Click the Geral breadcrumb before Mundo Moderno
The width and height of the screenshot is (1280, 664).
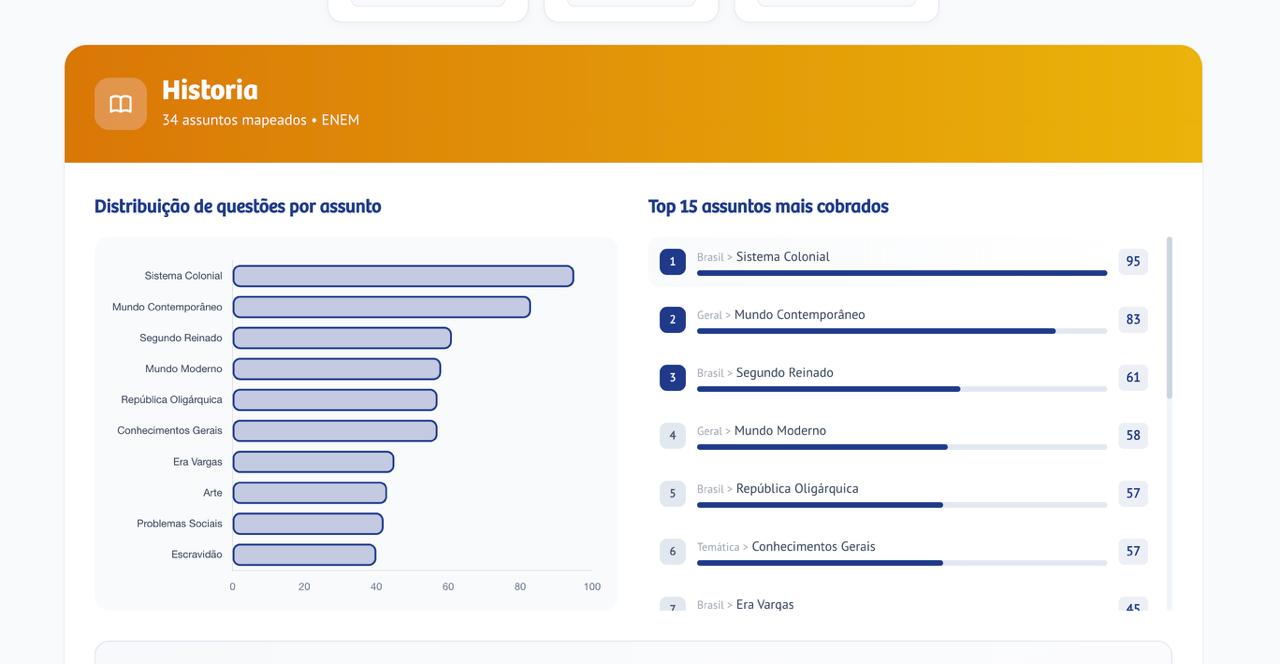(710, 430)
